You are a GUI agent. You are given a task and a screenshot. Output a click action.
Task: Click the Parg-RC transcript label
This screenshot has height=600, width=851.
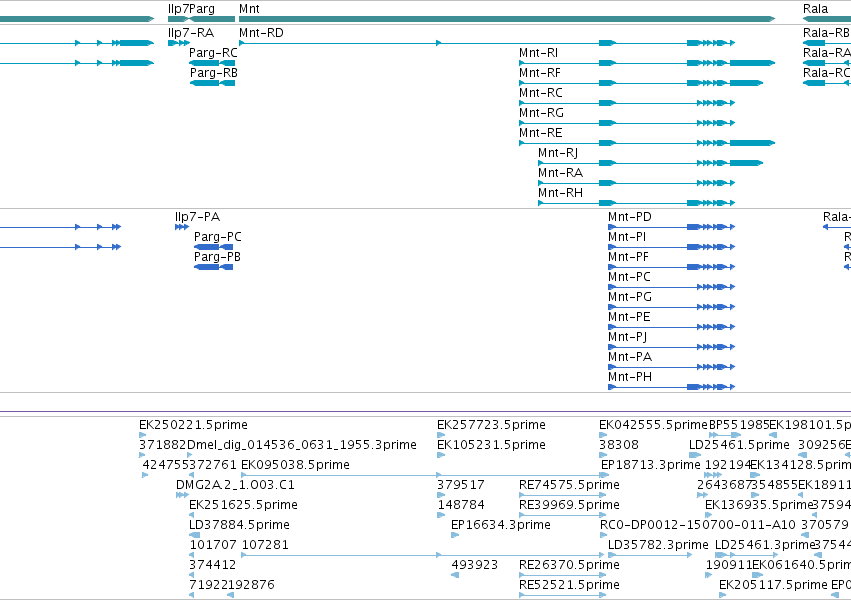(x=213, y=53)
